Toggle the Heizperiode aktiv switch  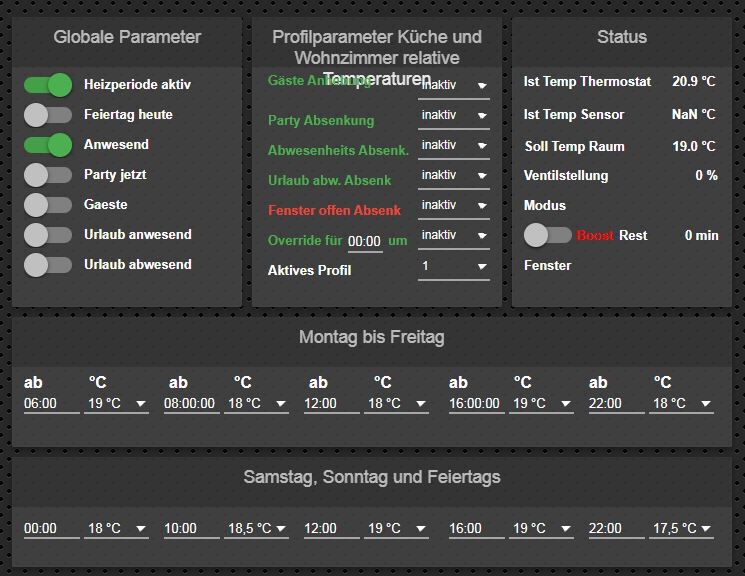pyautogui.click(x=48, y=85)
